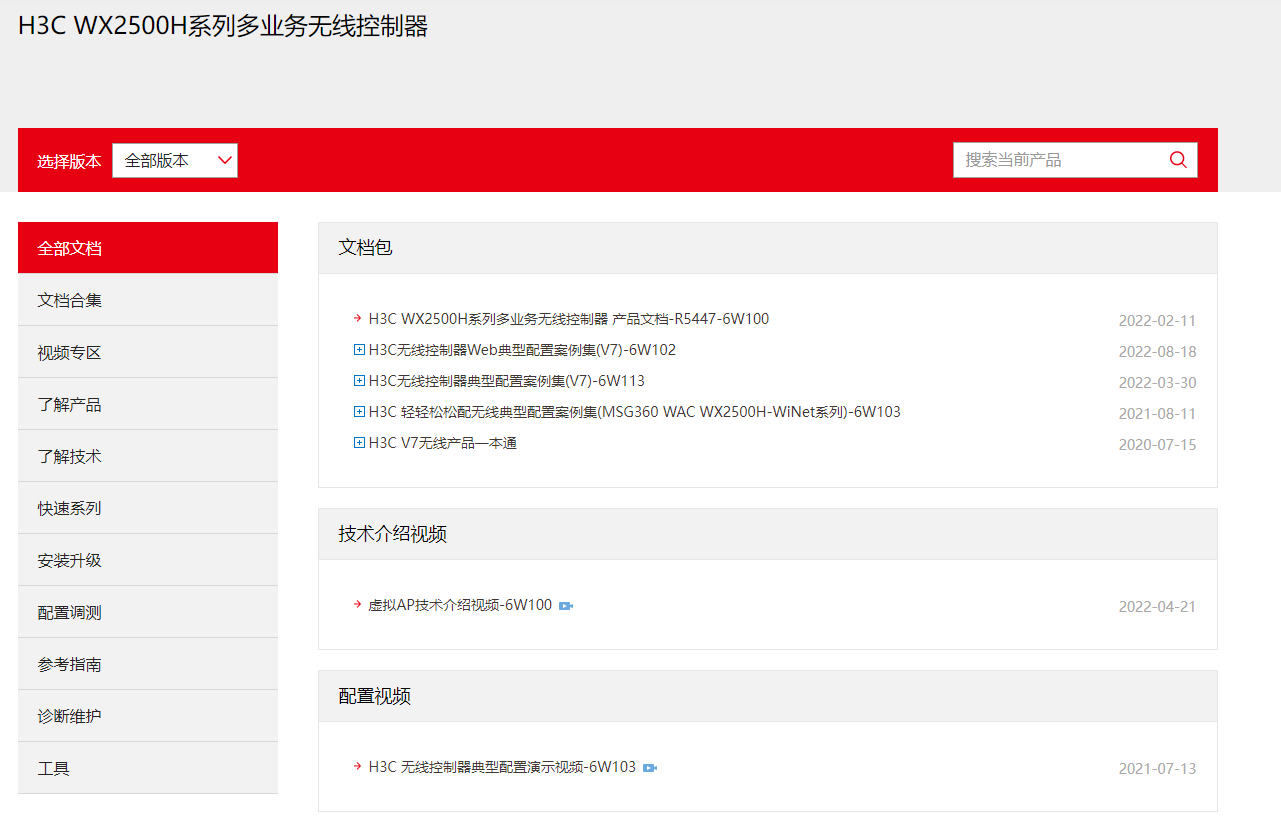Click the 技术介绍视频 section header
The height and width of the screenshot is (821, 1281).
point(768,534)
